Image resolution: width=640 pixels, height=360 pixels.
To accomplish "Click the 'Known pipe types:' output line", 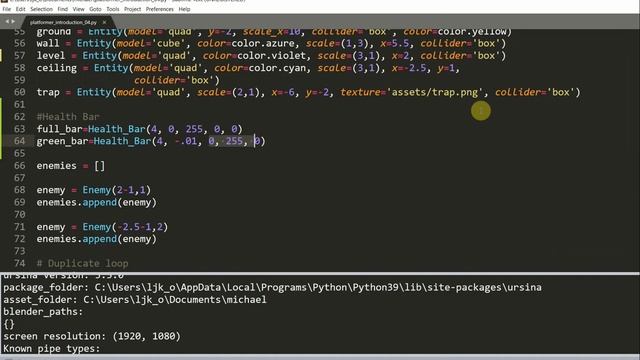I will pos(51,349).
